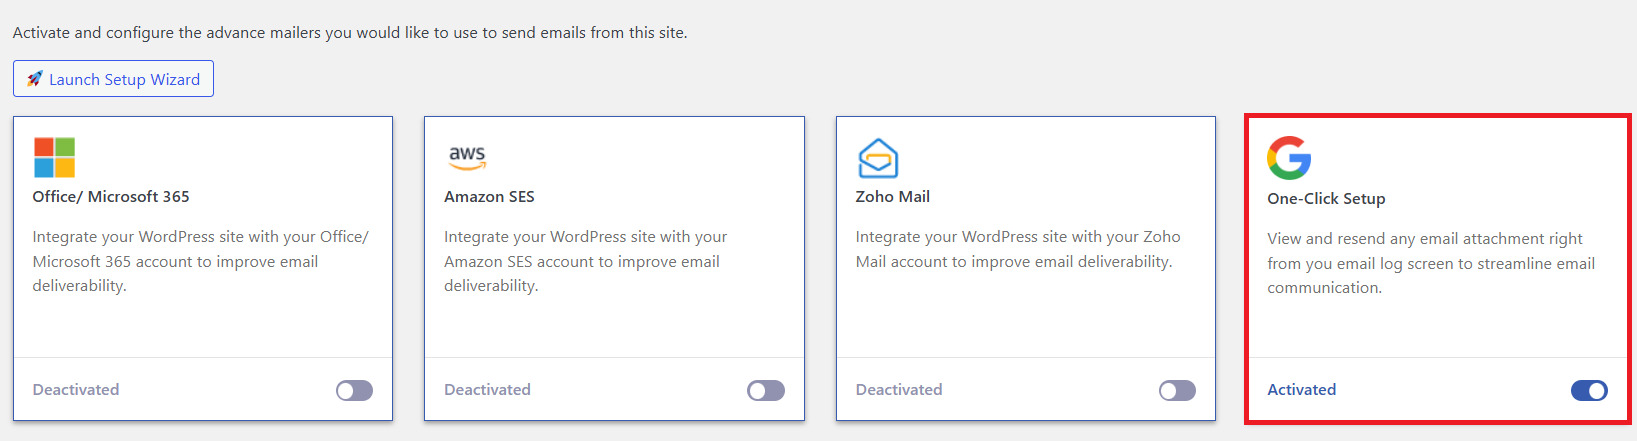Click Deactivated status under Office/ Microsoft 365
The height and width of the screenshot is (441, 1637).
coord(76,390)
